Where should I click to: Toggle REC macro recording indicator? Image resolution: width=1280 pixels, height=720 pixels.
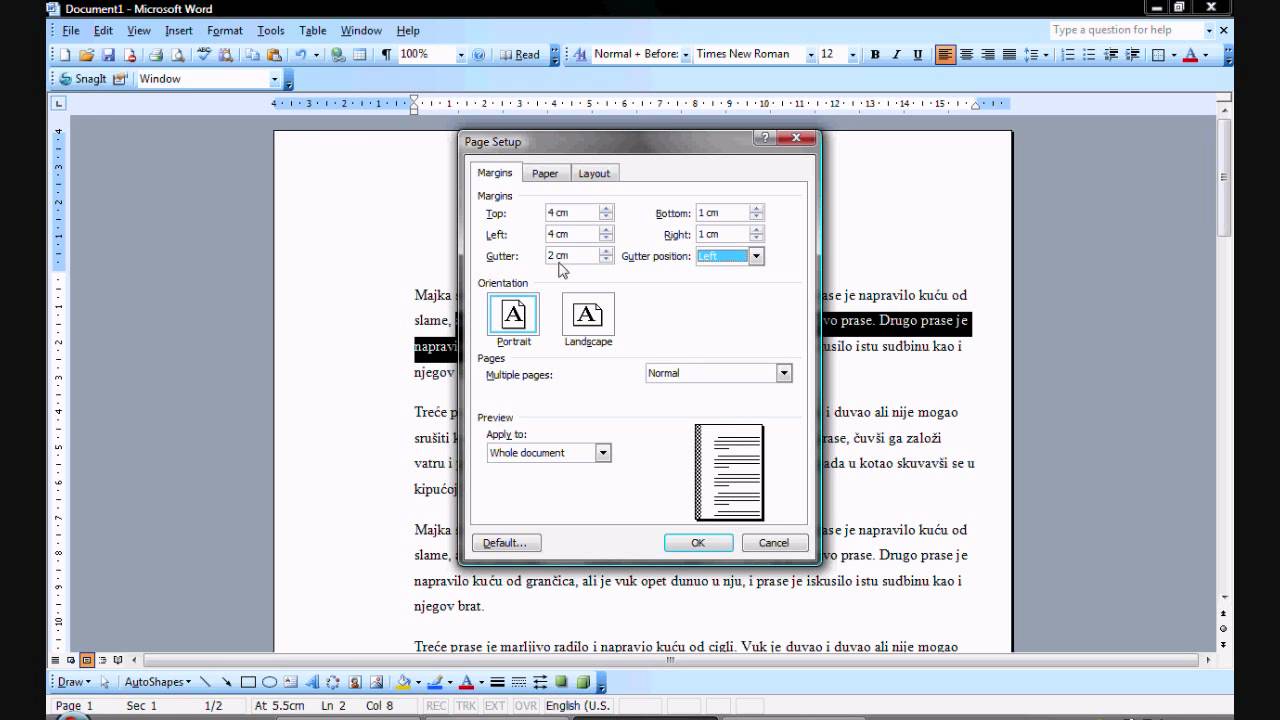coord(437,706)
